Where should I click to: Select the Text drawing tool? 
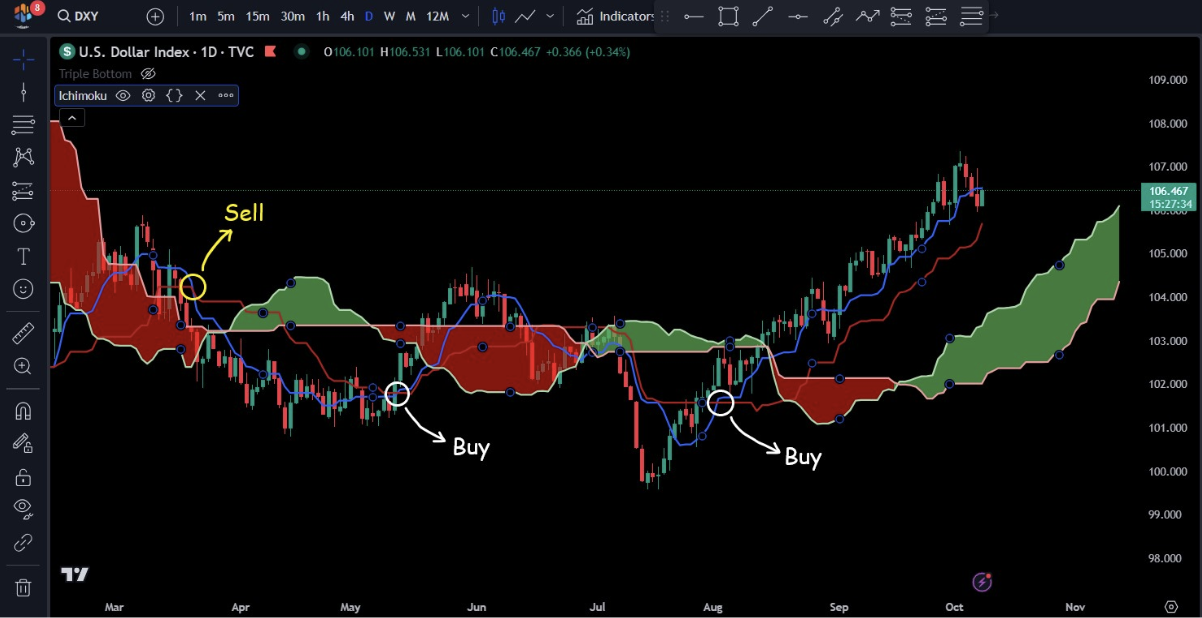[x=23, y=256]
